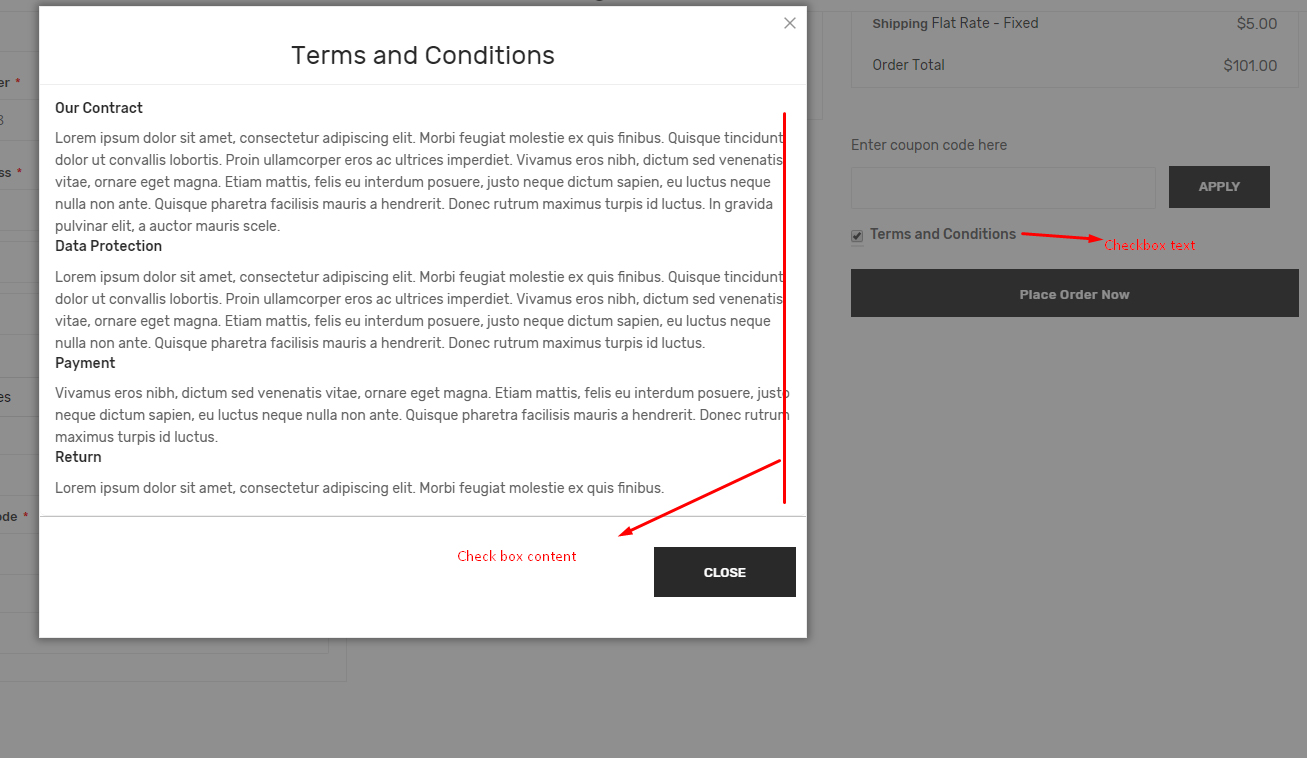Open the Terms and Conditions label link
This screenshot has height=758, width=1307.
click(x=943, y=234)
